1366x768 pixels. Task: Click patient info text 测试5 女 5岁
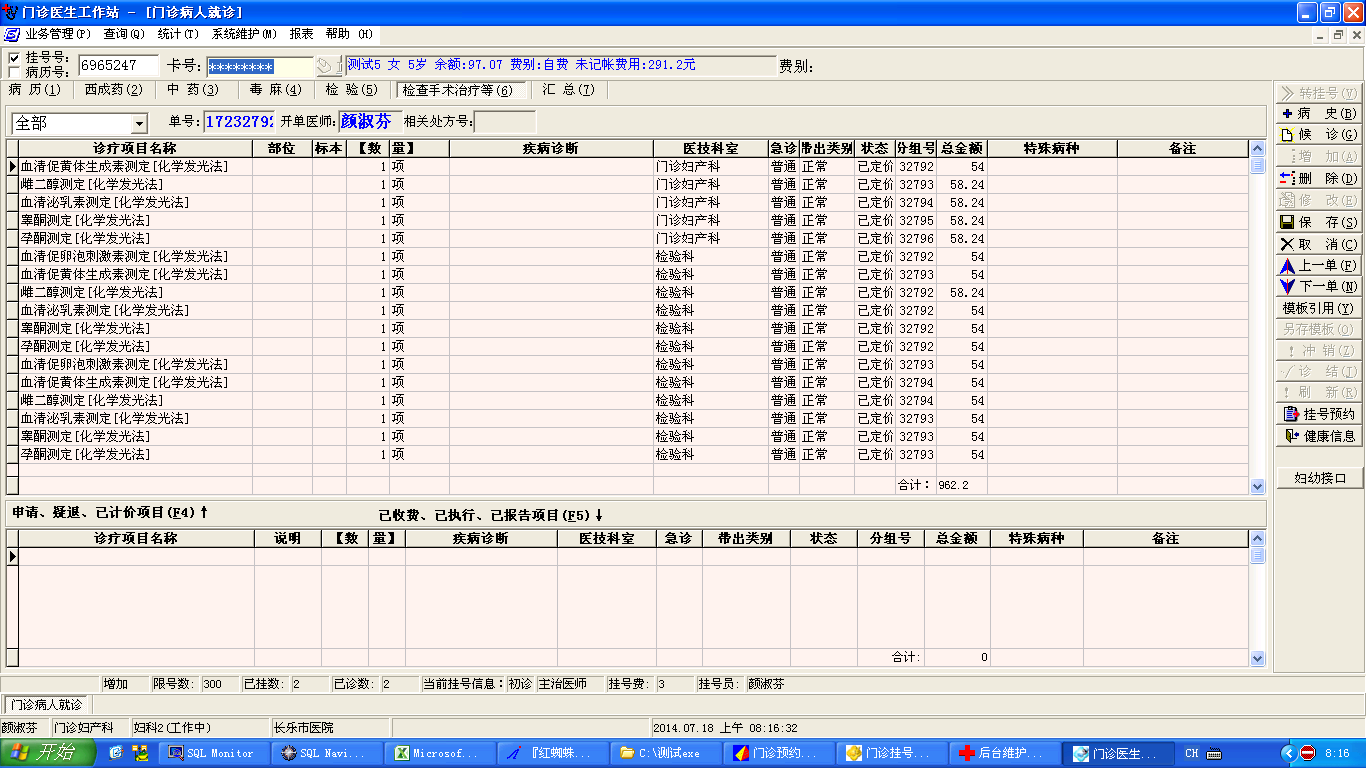point(388,65)
